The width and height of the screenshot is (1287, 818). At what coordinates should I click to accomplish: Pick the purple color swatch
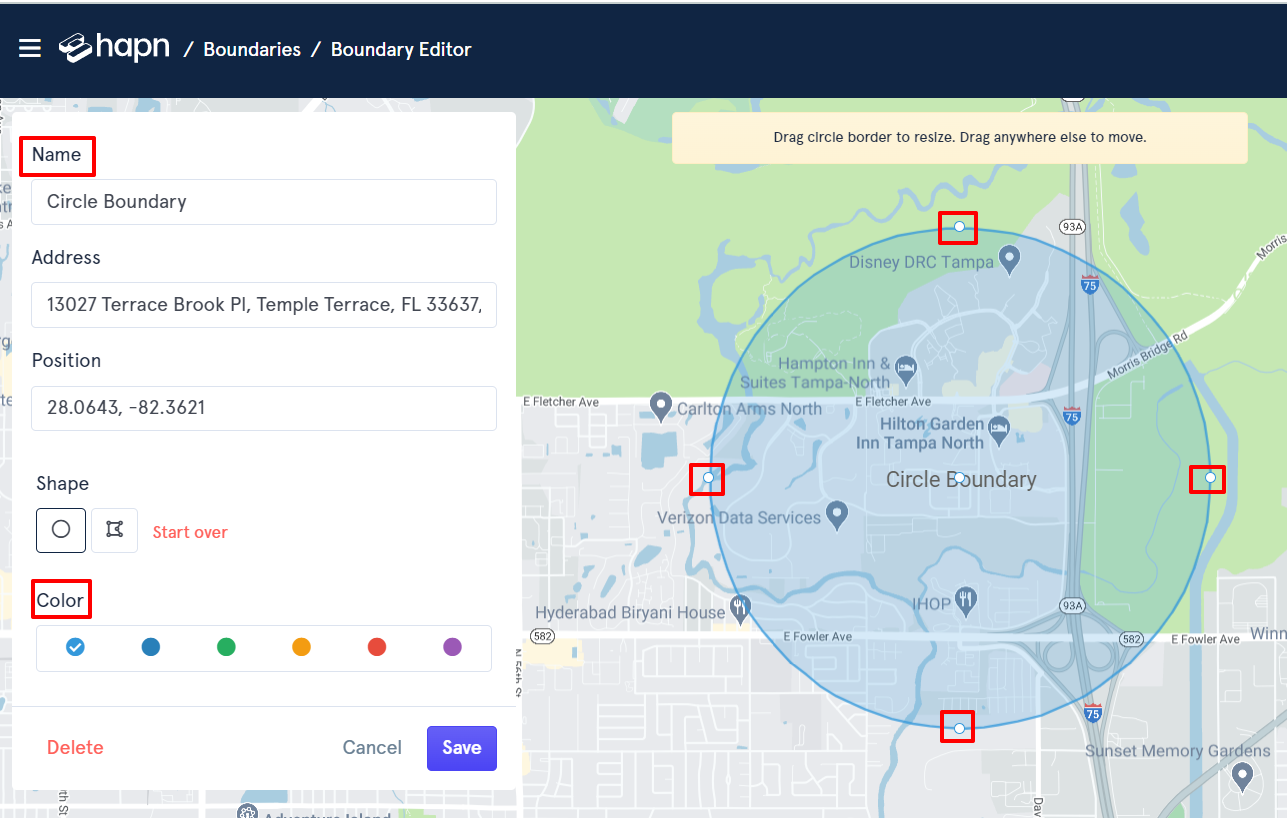pyautogui.click(x=452, y=647)
